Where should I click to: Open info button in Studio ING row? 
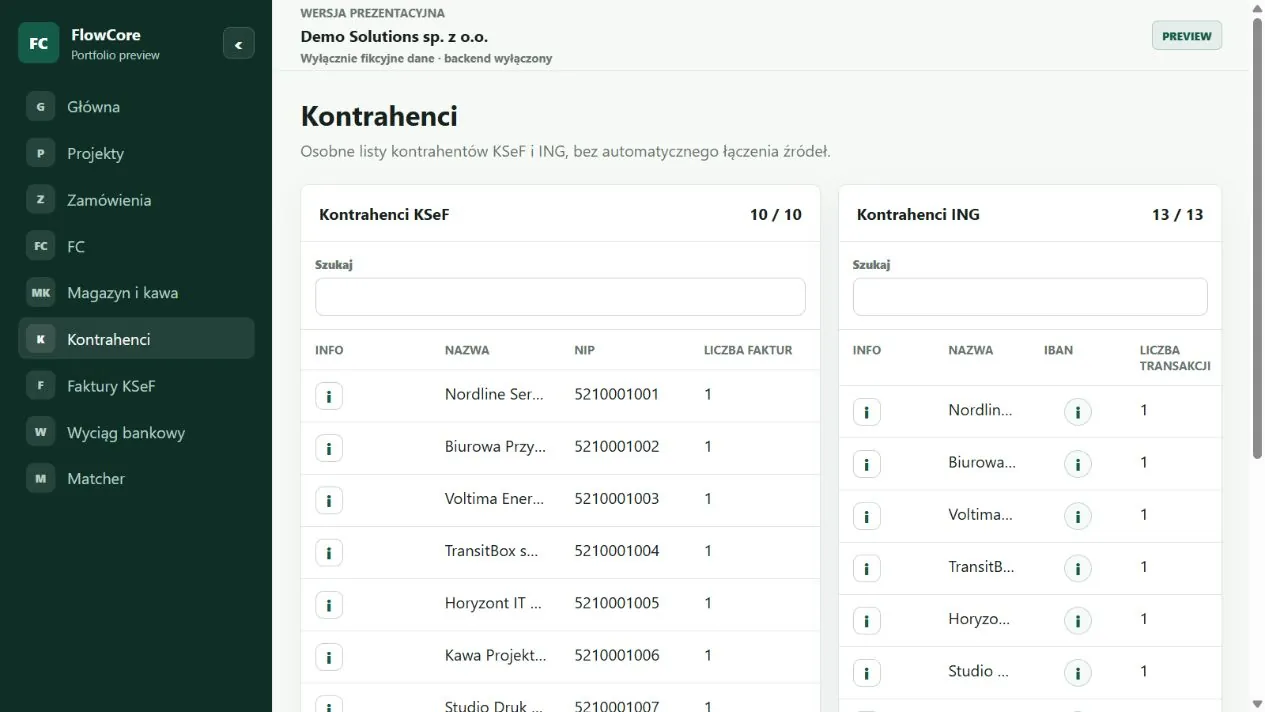tap(866, 672)
